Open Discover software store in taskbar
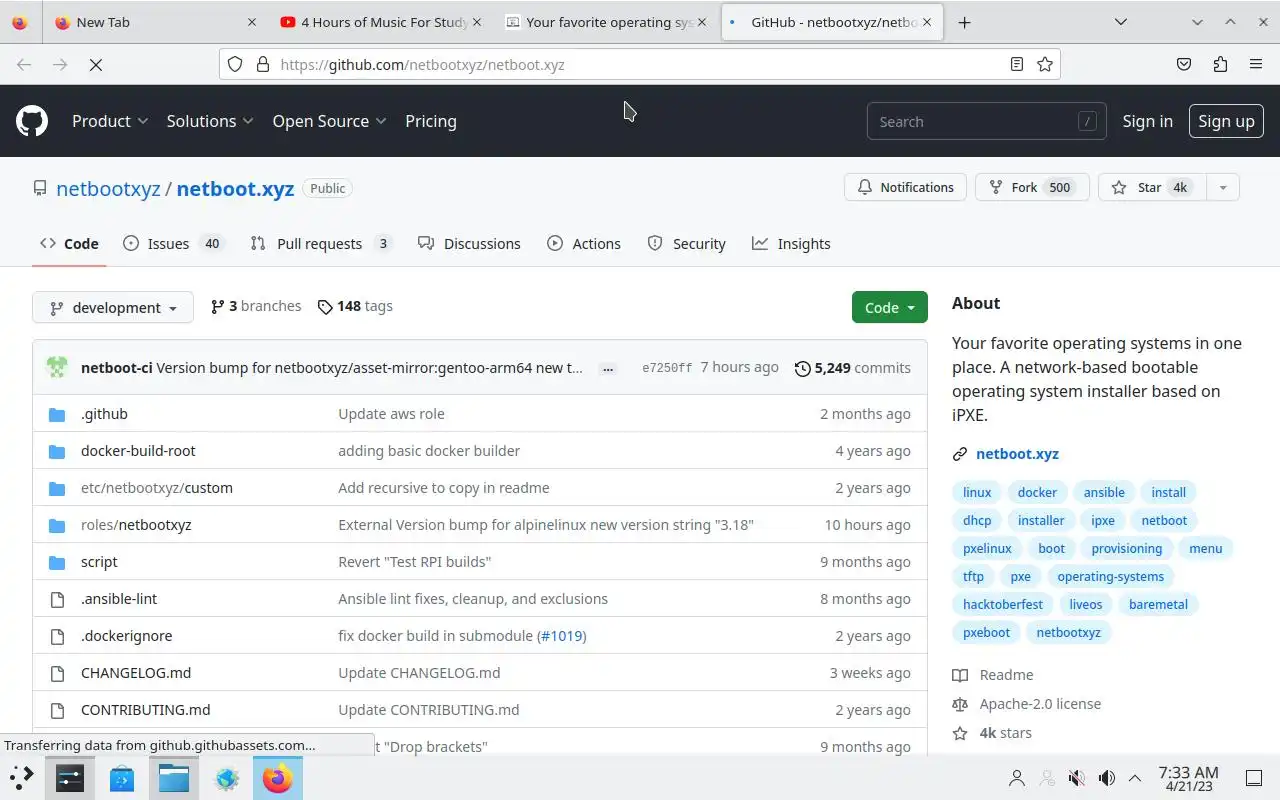Viewport: 1280px width, 800px height. [122, 777]
